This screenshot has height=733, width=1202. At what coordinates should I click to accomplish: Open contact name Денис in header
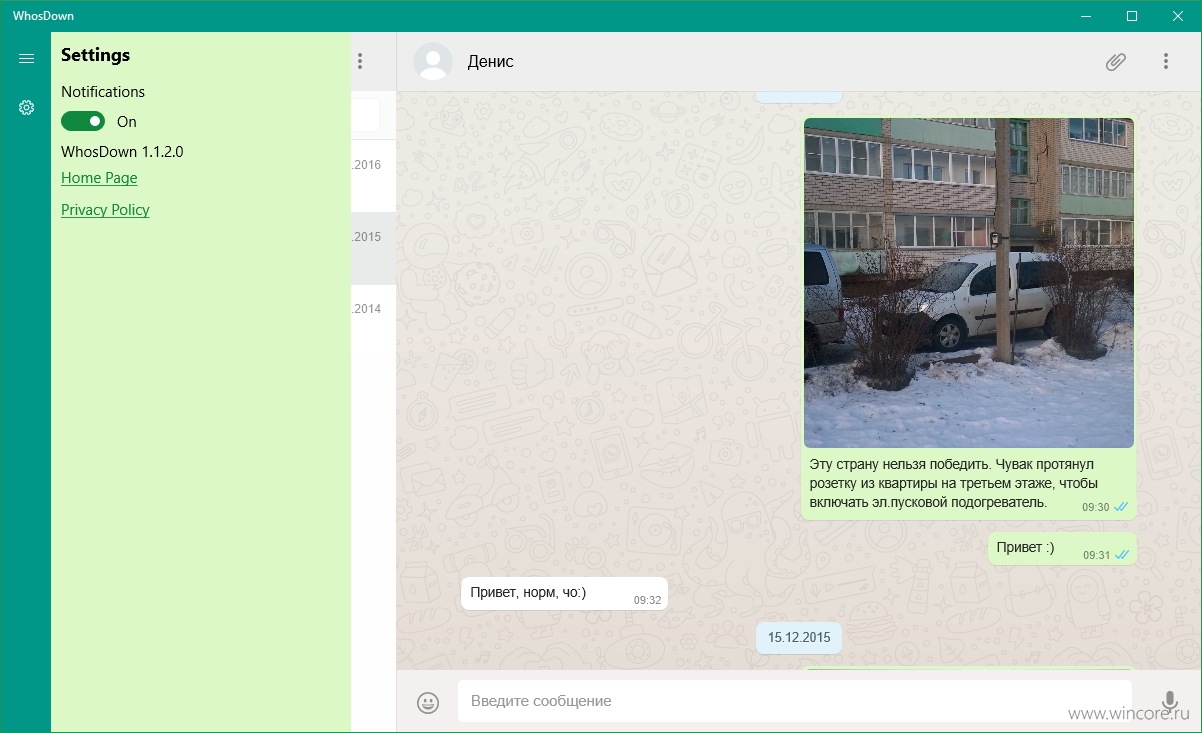click(x=490, y=62)
